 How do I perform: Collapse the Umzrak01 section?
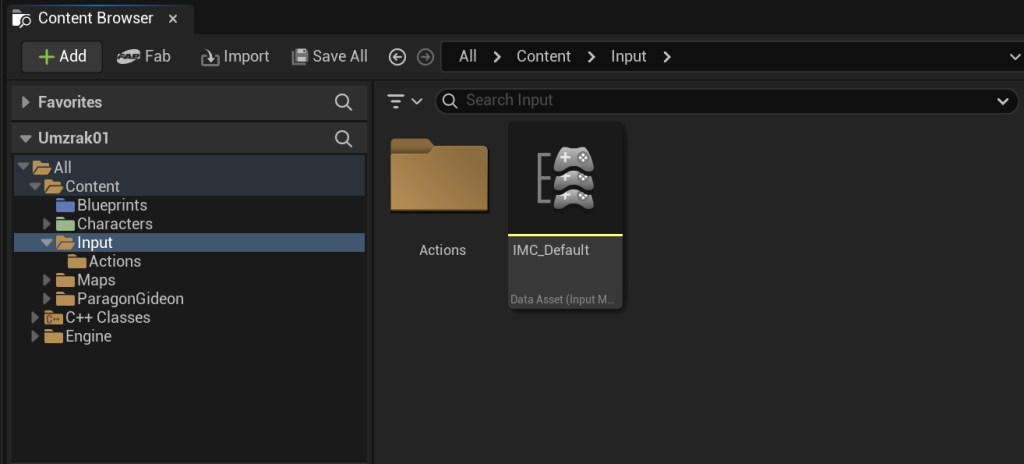(x=25, y=138)
